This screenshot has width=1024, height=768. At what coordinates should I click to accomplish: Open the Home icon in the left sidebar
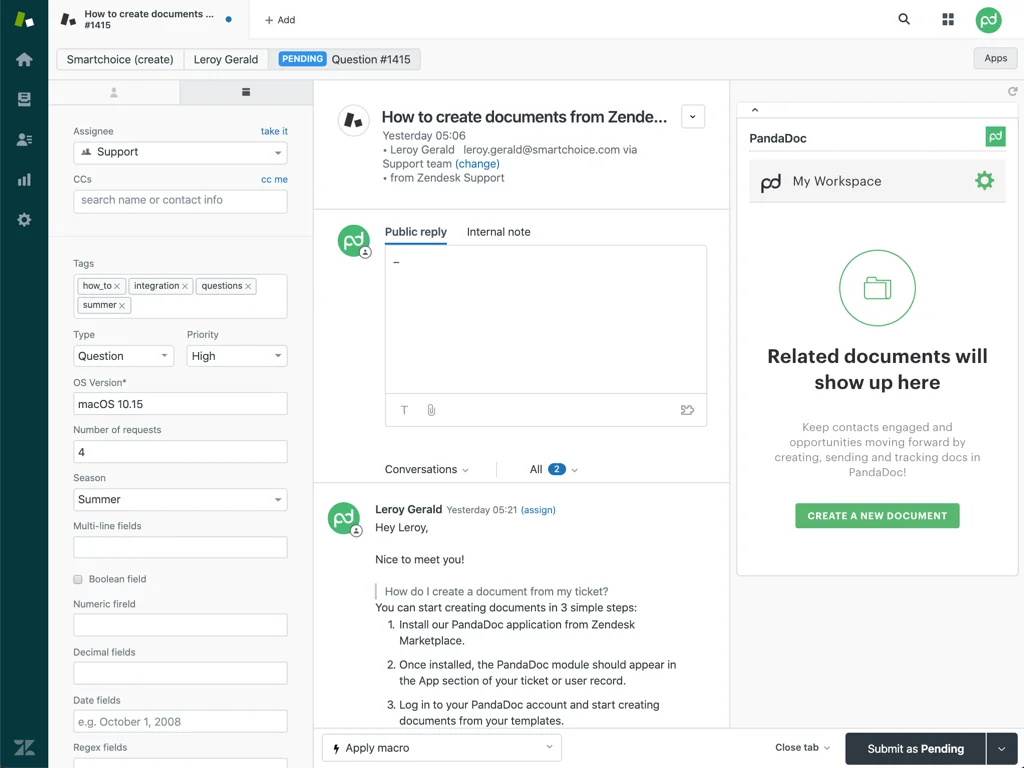(22, 59)
